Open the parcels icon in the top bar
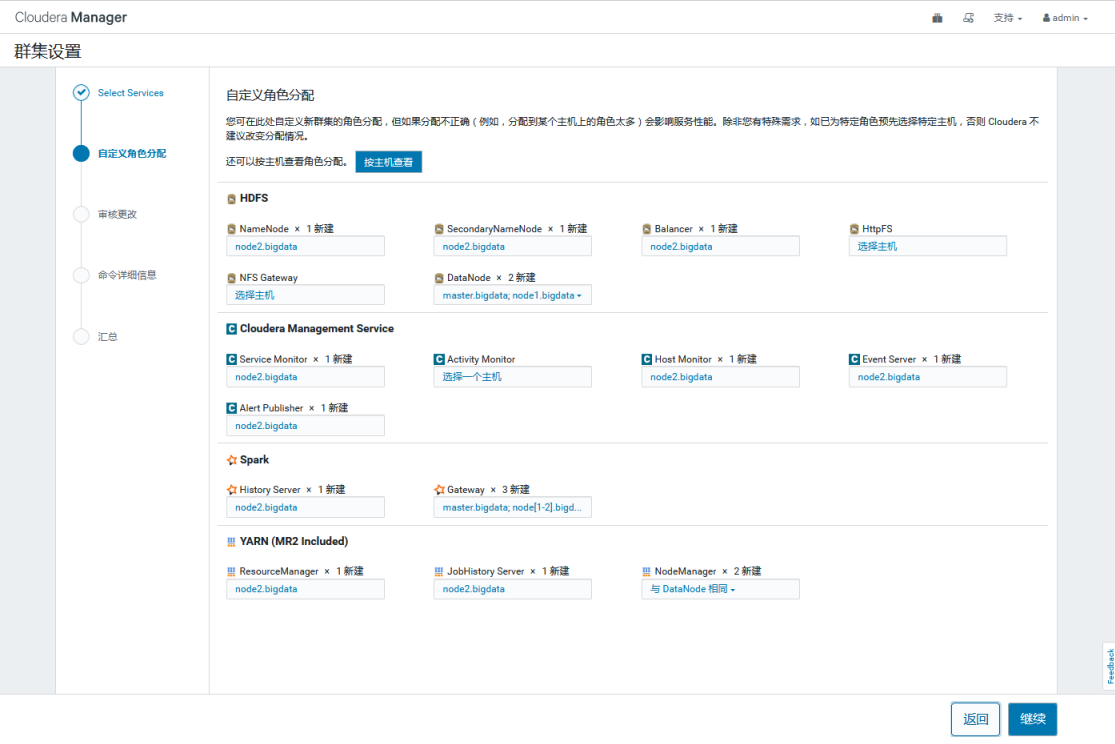1115x744 pixels. (937, 17)
